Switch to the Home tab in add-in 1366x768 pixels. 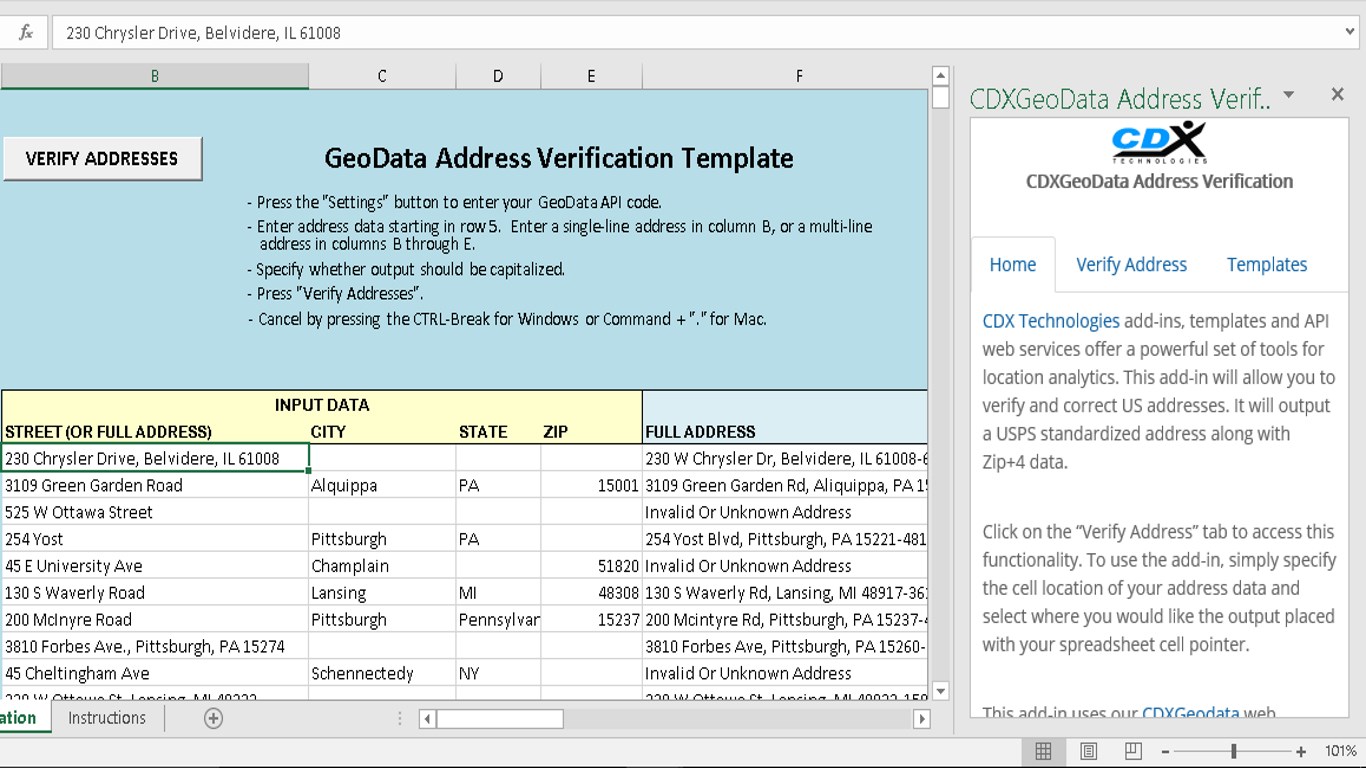coord(1013,265)
